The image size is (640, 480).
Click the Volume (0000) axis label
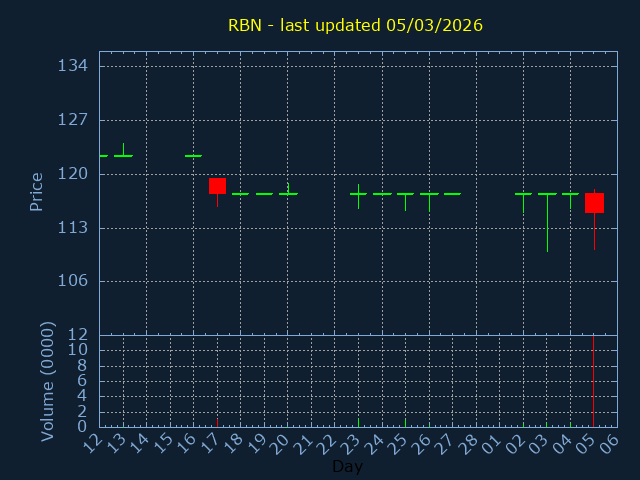47,381
